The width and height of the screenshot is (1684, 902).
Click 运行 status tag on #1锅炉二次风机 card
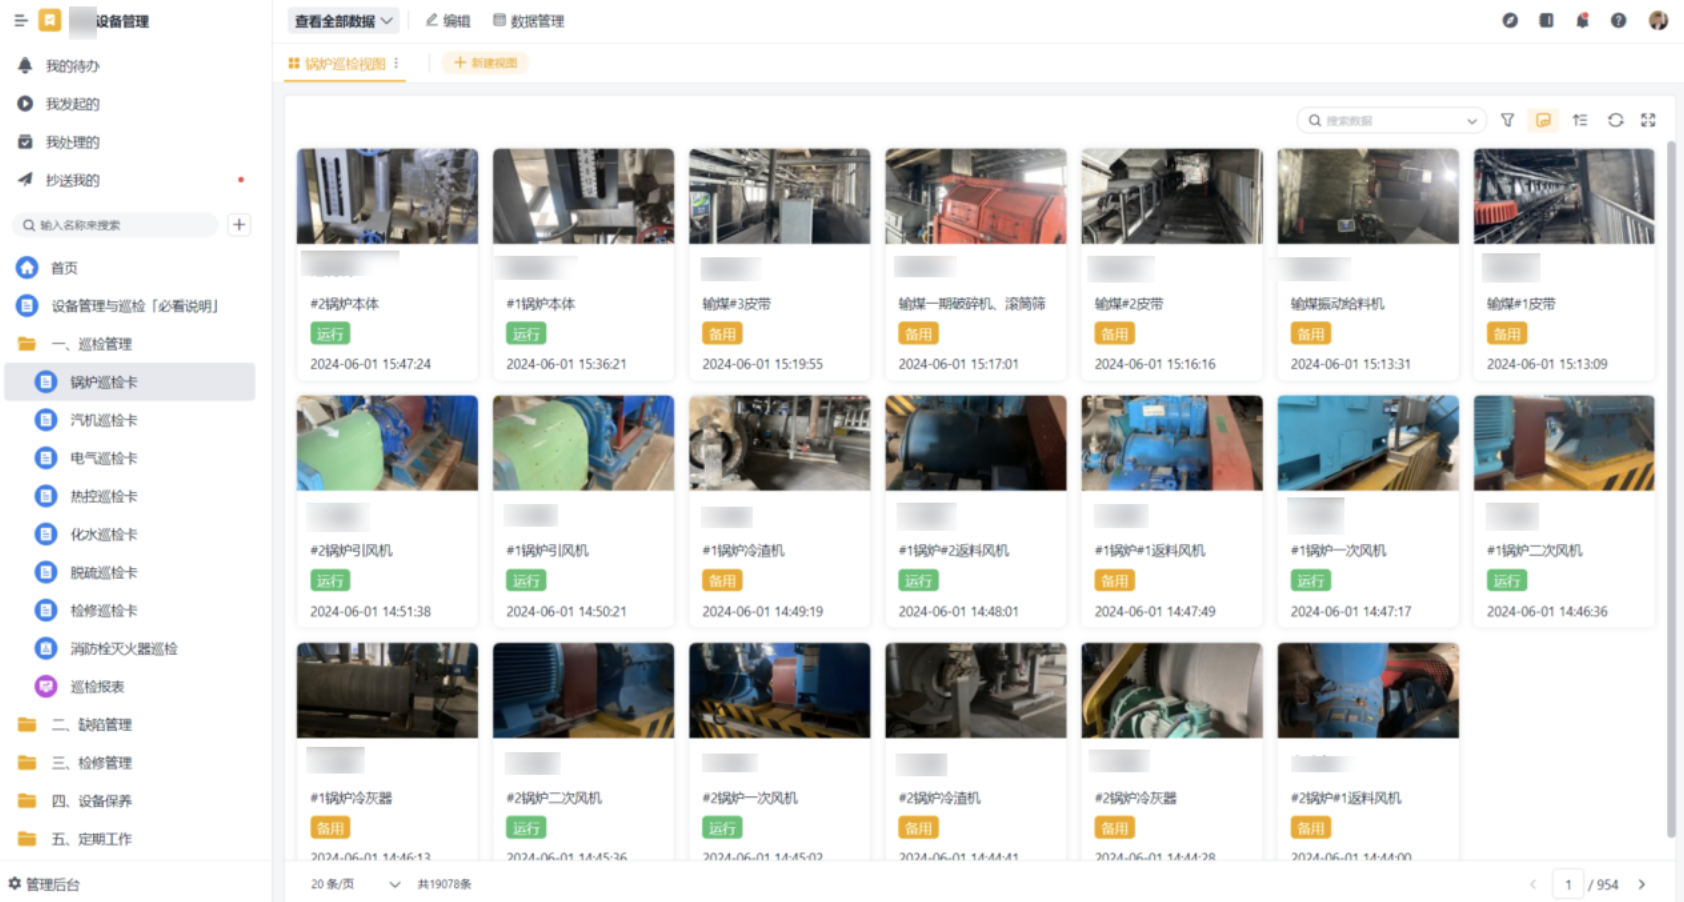pos(1506,581)
